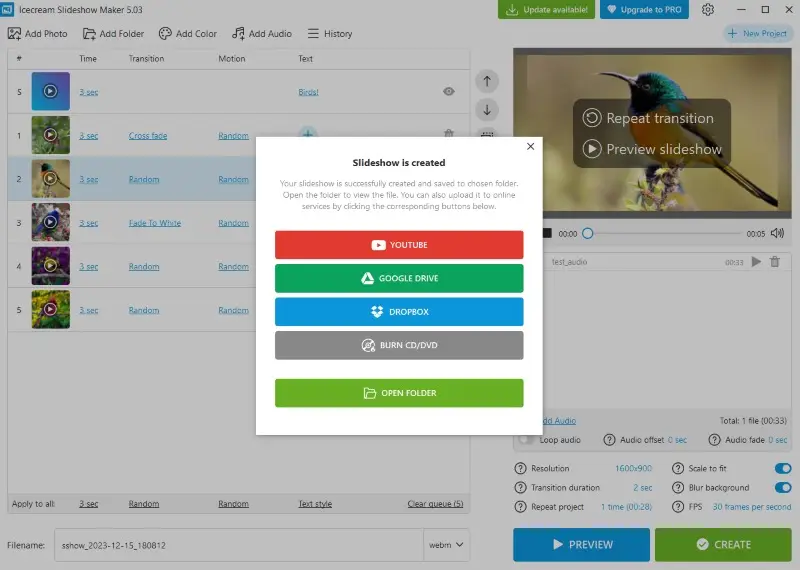
Task: Stop playback with the square stop button
Action: pyautogui.click(x=547, y=233)
